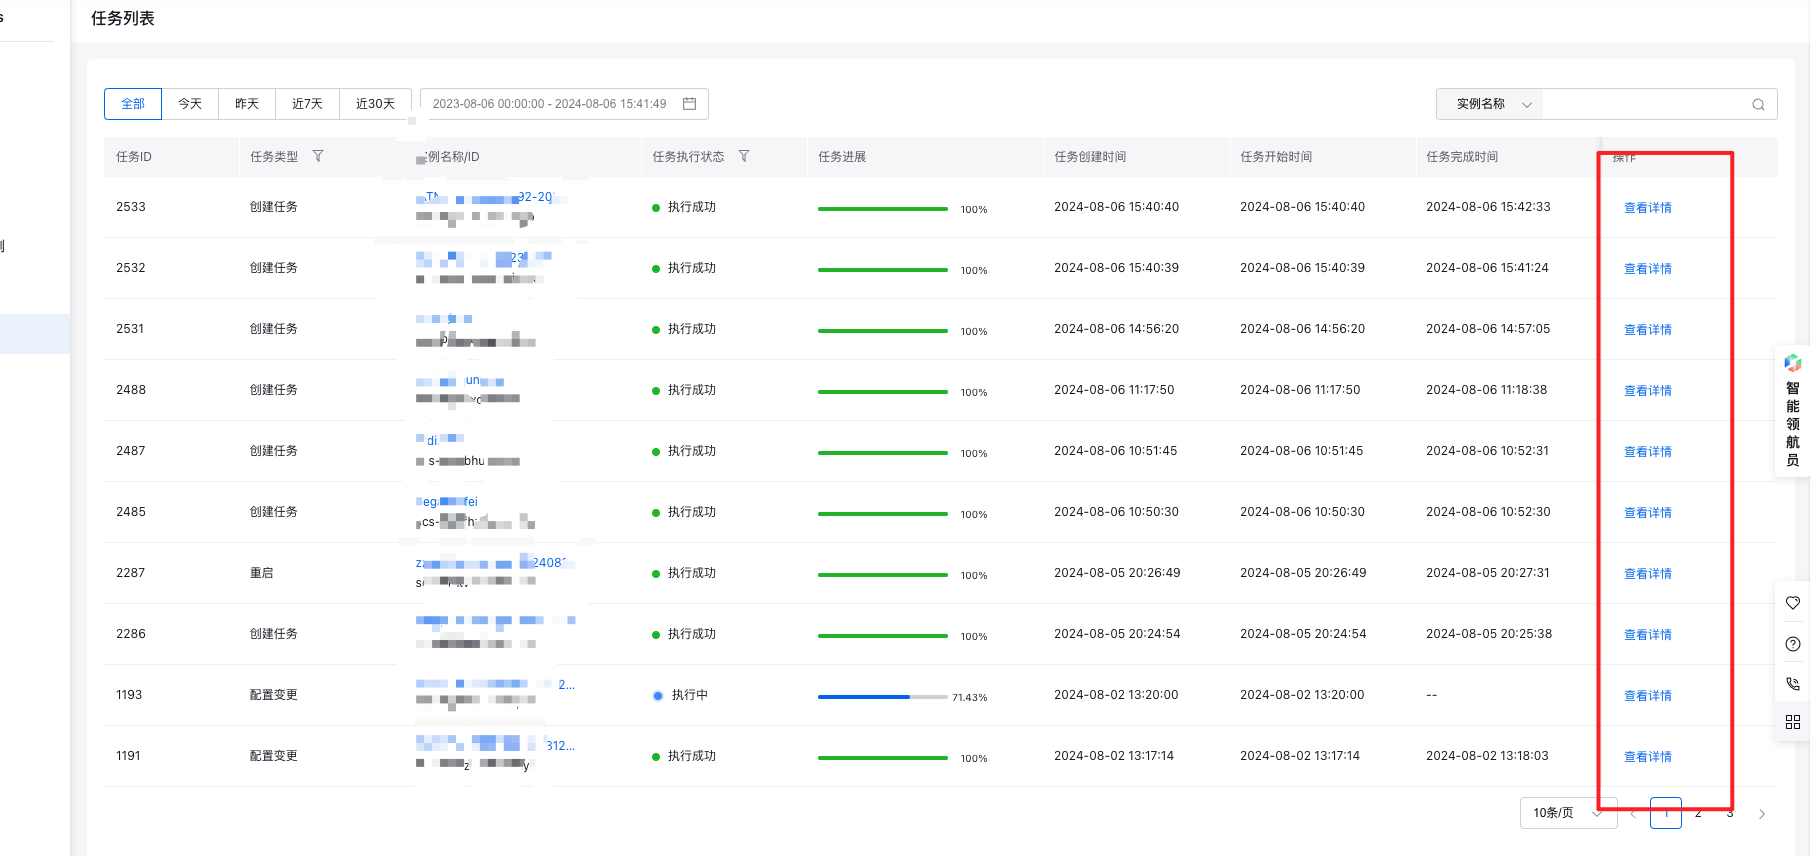
Task: Click the 任务完成时间 column header
Action: (1462, 157)
